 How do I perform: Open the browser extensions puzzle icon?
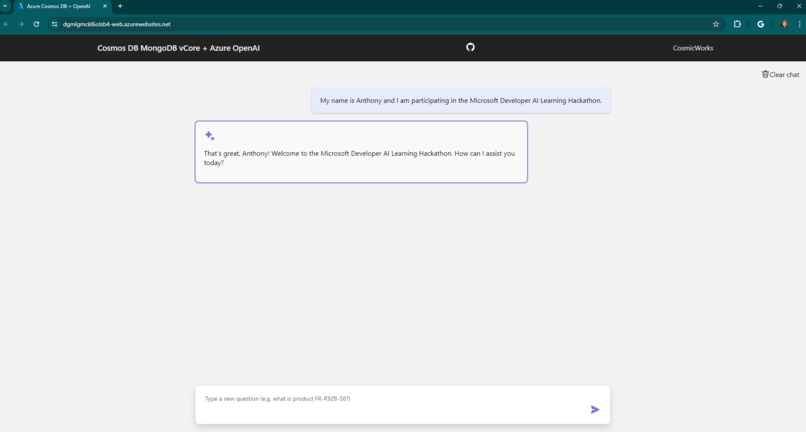coord(737,24)
